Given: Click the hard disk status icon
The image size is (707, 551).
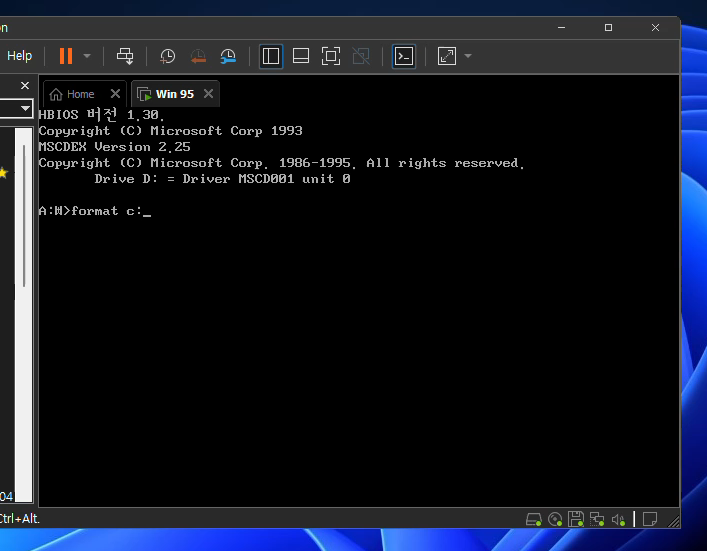Looking at the screenshot, I should (x=534, y=519).
